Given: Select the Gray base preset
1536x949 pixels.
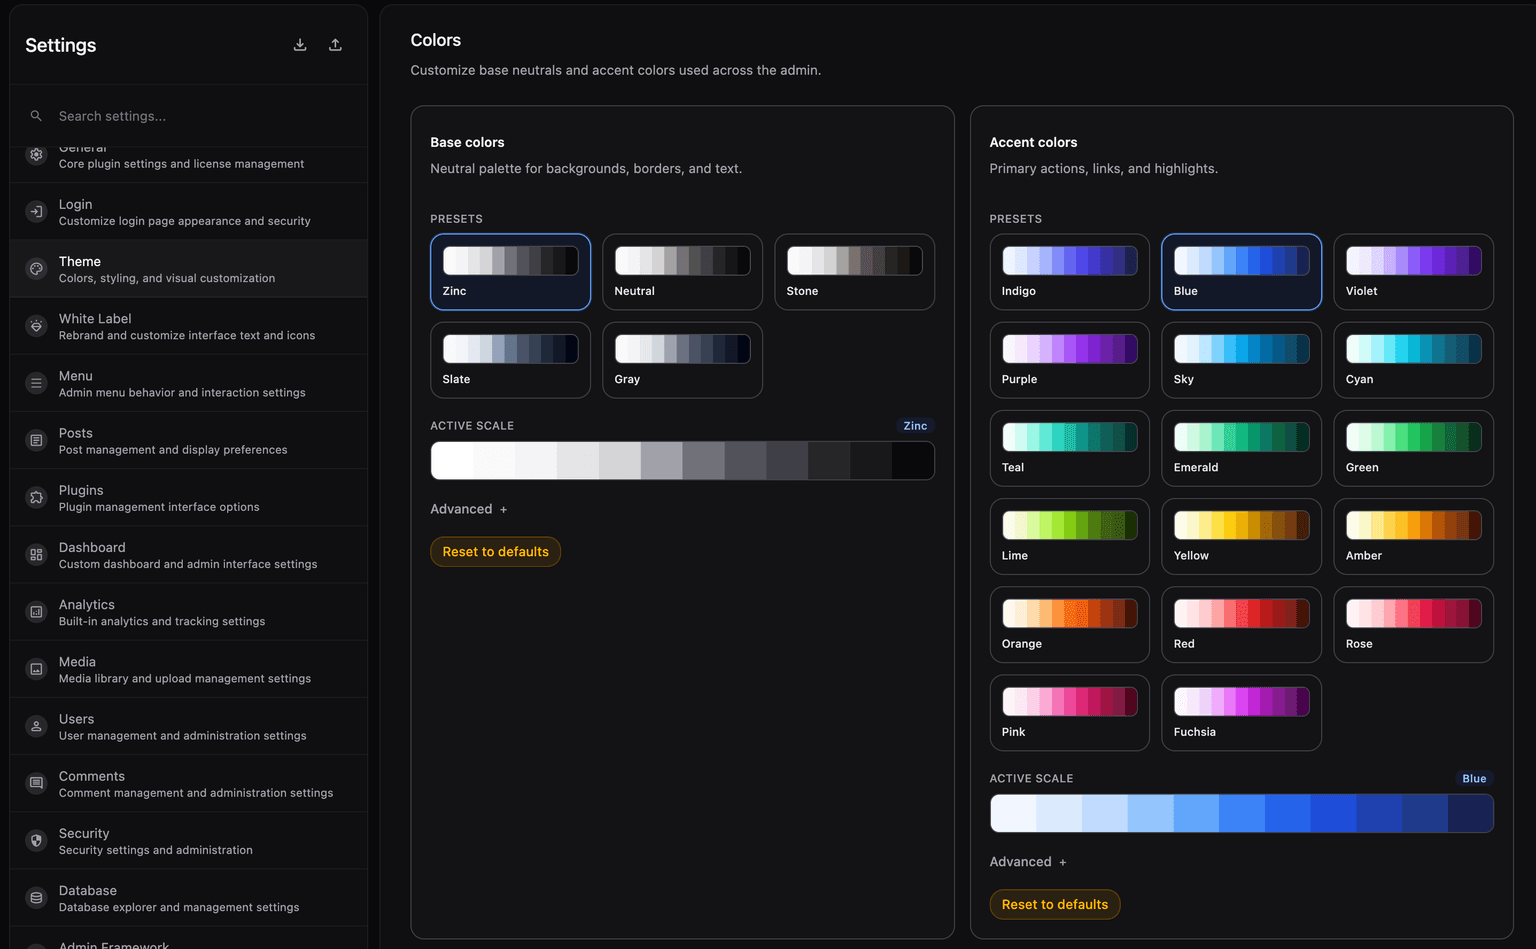Looking at the screenshot, I should (x=682, y=360).
